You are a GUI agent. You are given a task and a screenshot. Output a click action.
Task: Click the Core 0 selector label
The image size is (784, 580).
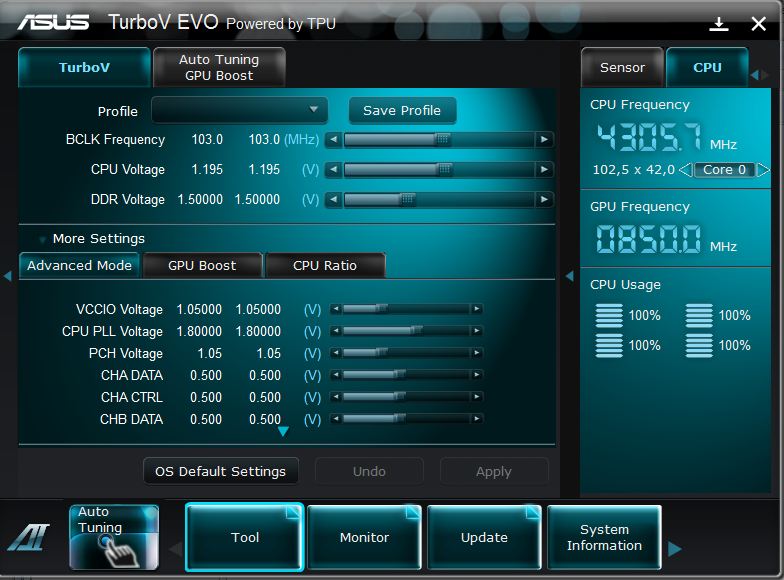point(724,170)
